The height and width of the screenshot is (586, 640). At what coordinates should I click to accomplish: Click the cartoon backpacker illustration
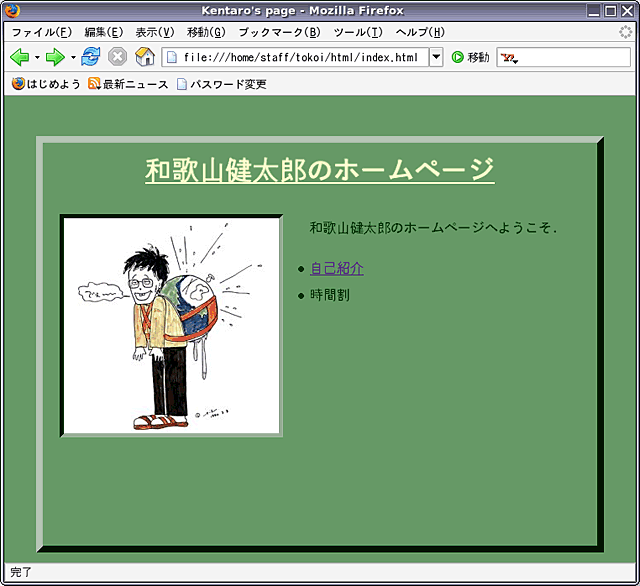[171, 326]
